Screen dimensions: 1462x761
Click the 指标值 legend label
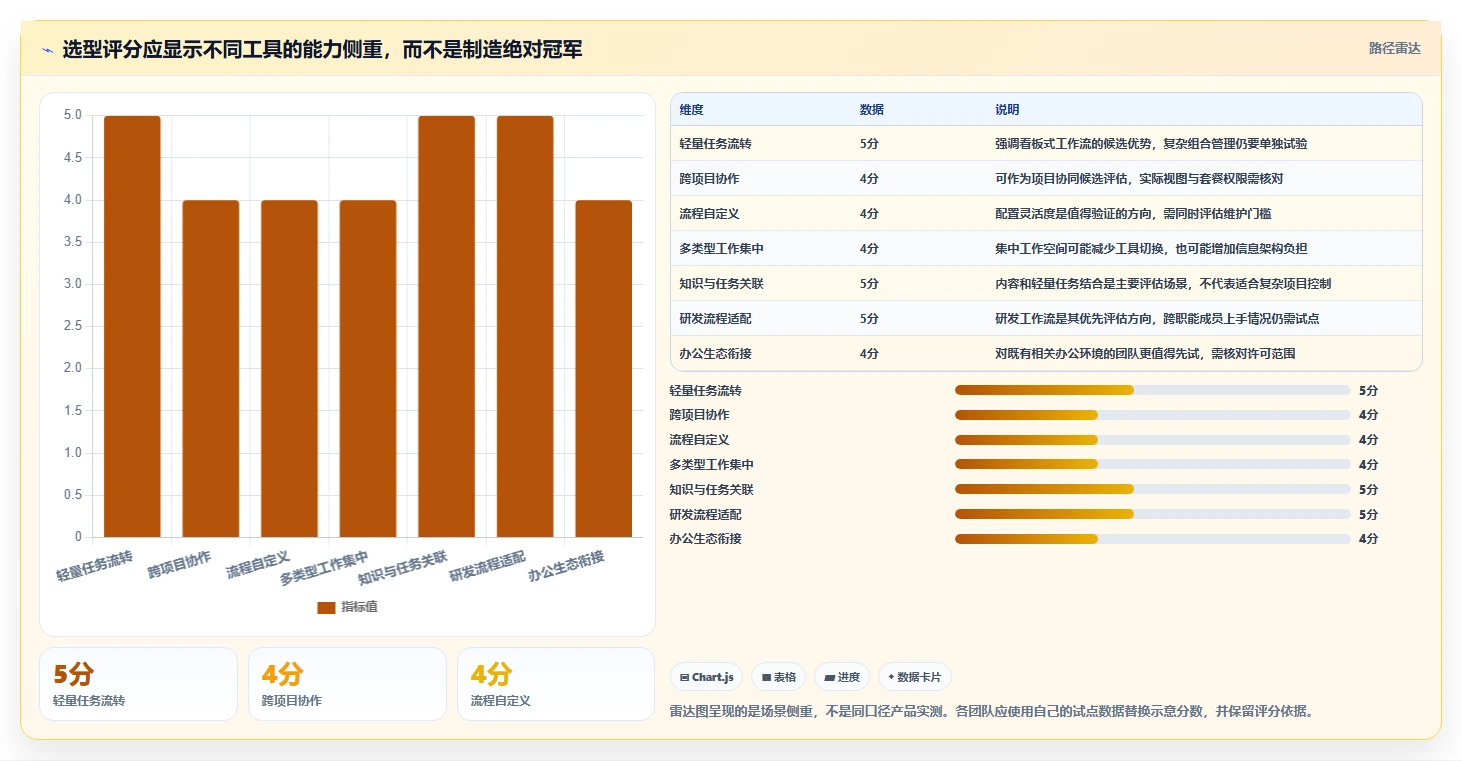359,607
